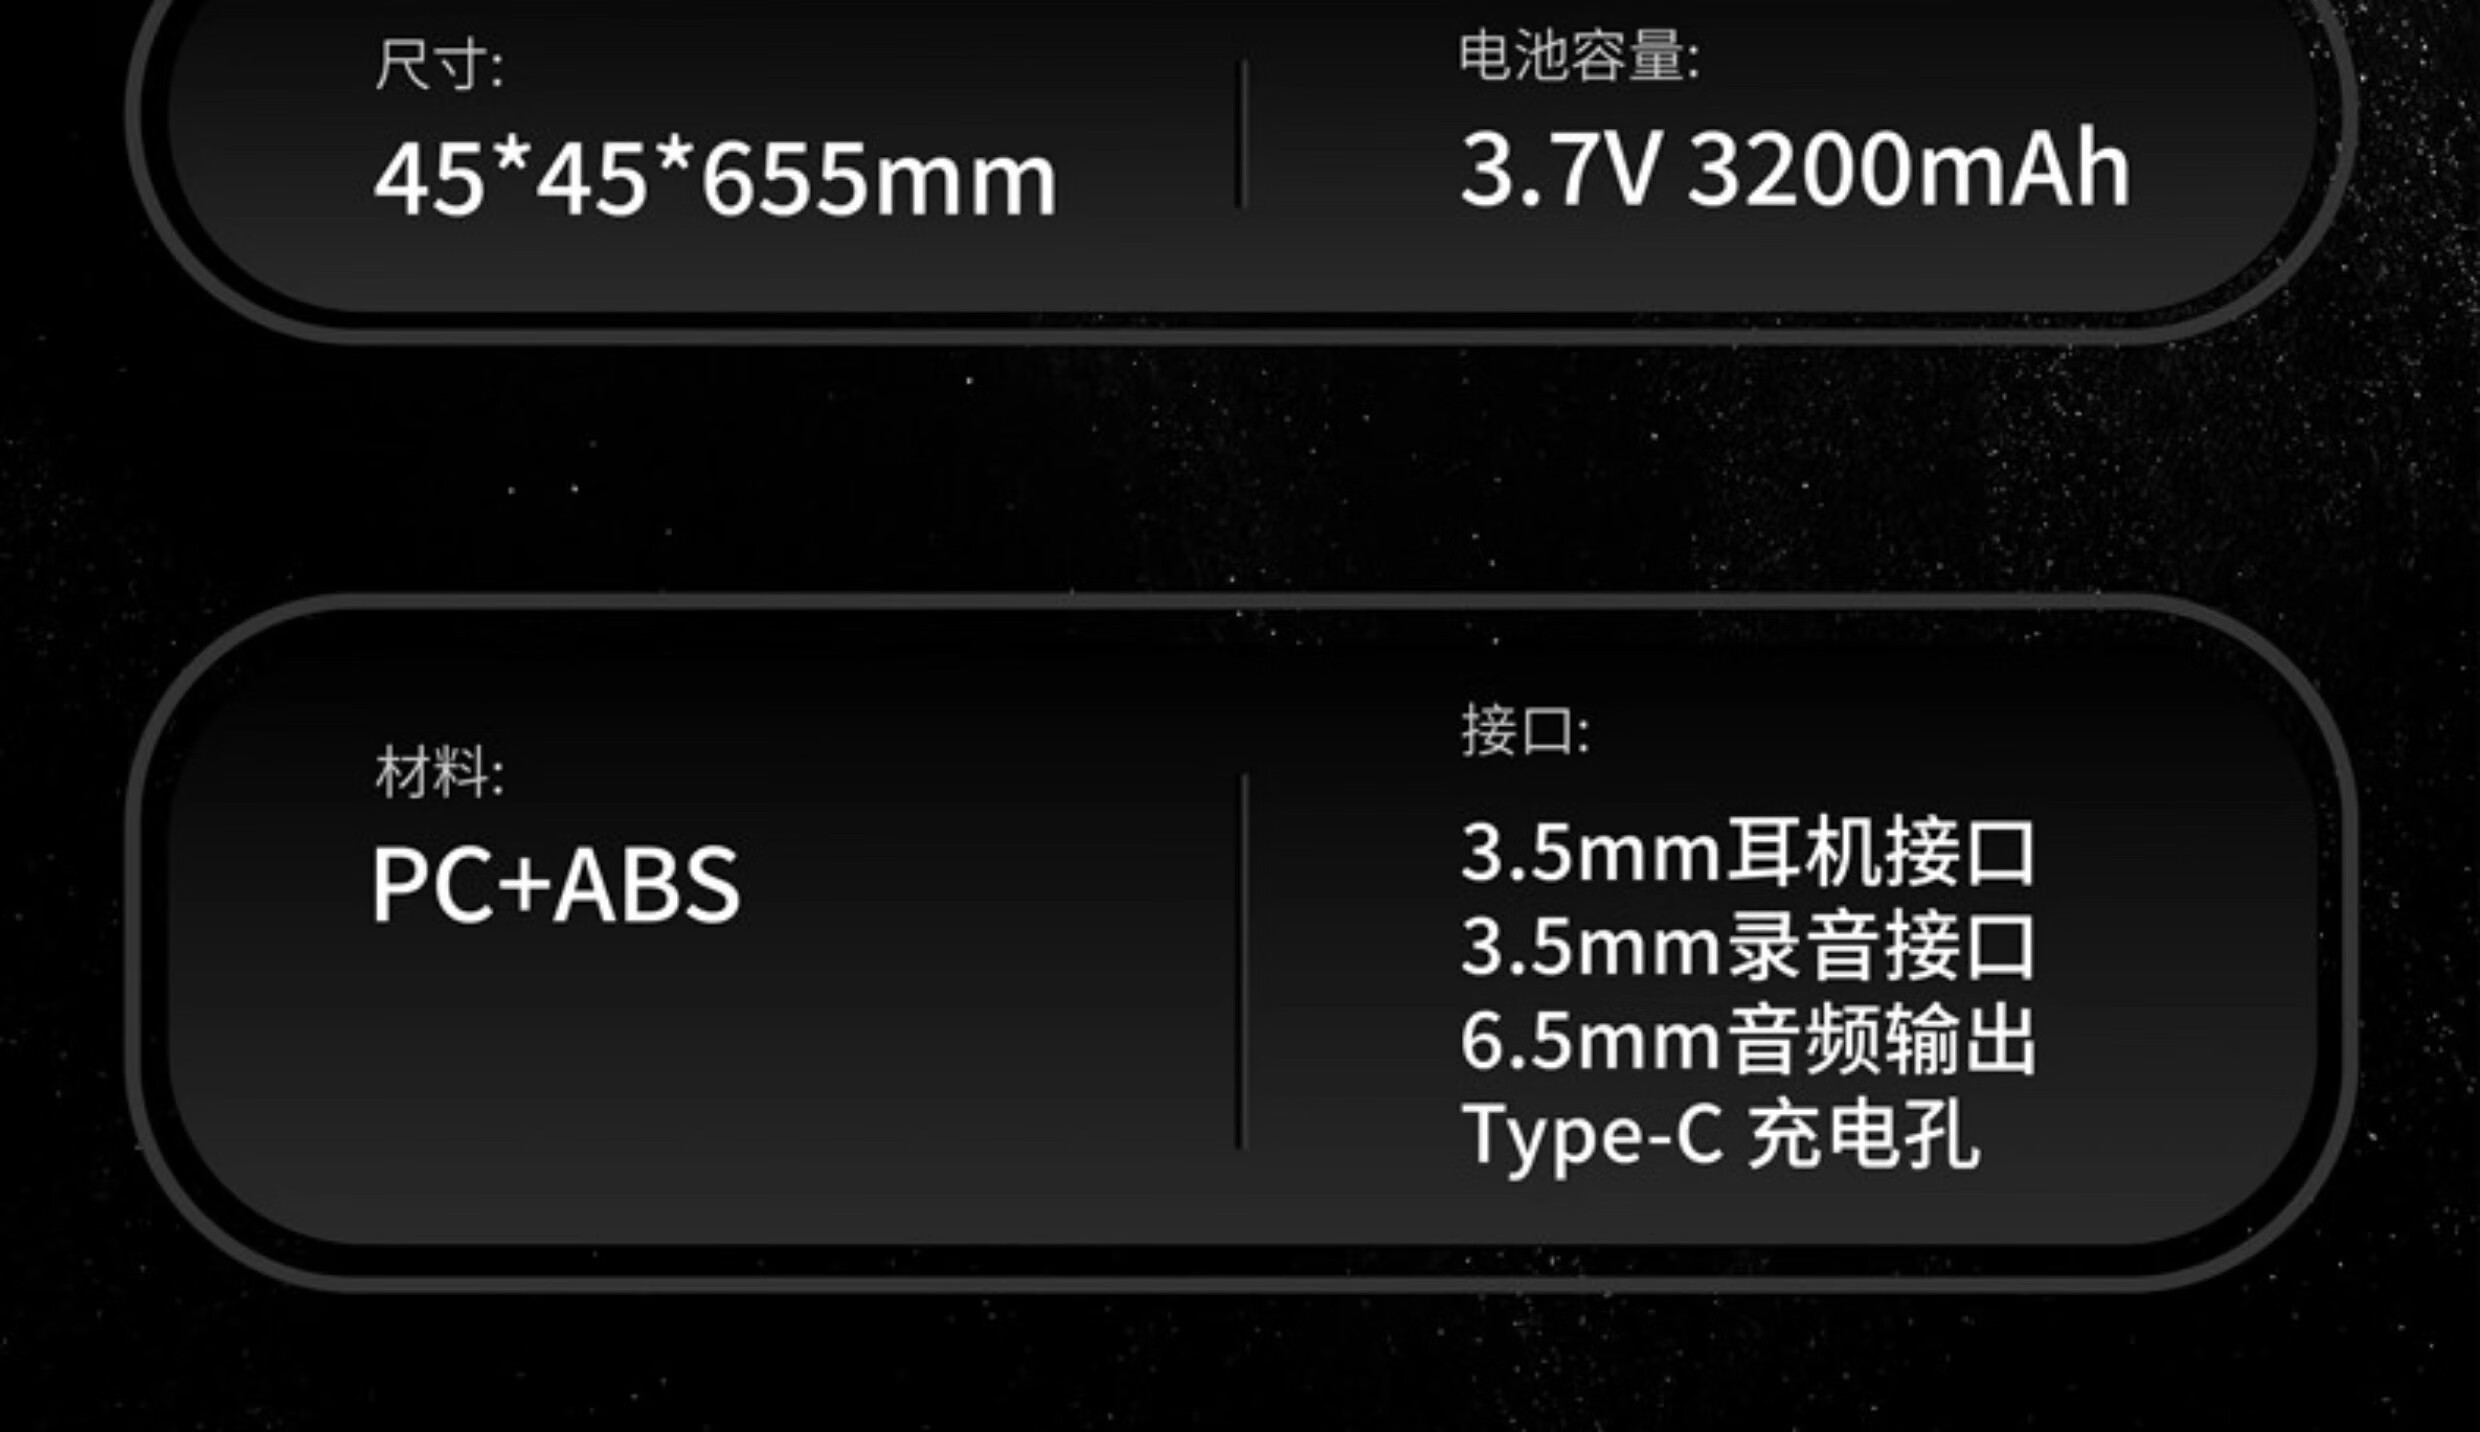Screen dimensions: 2480x1432
Task: Click the Type-C word
Action: click(1592, 1137)
